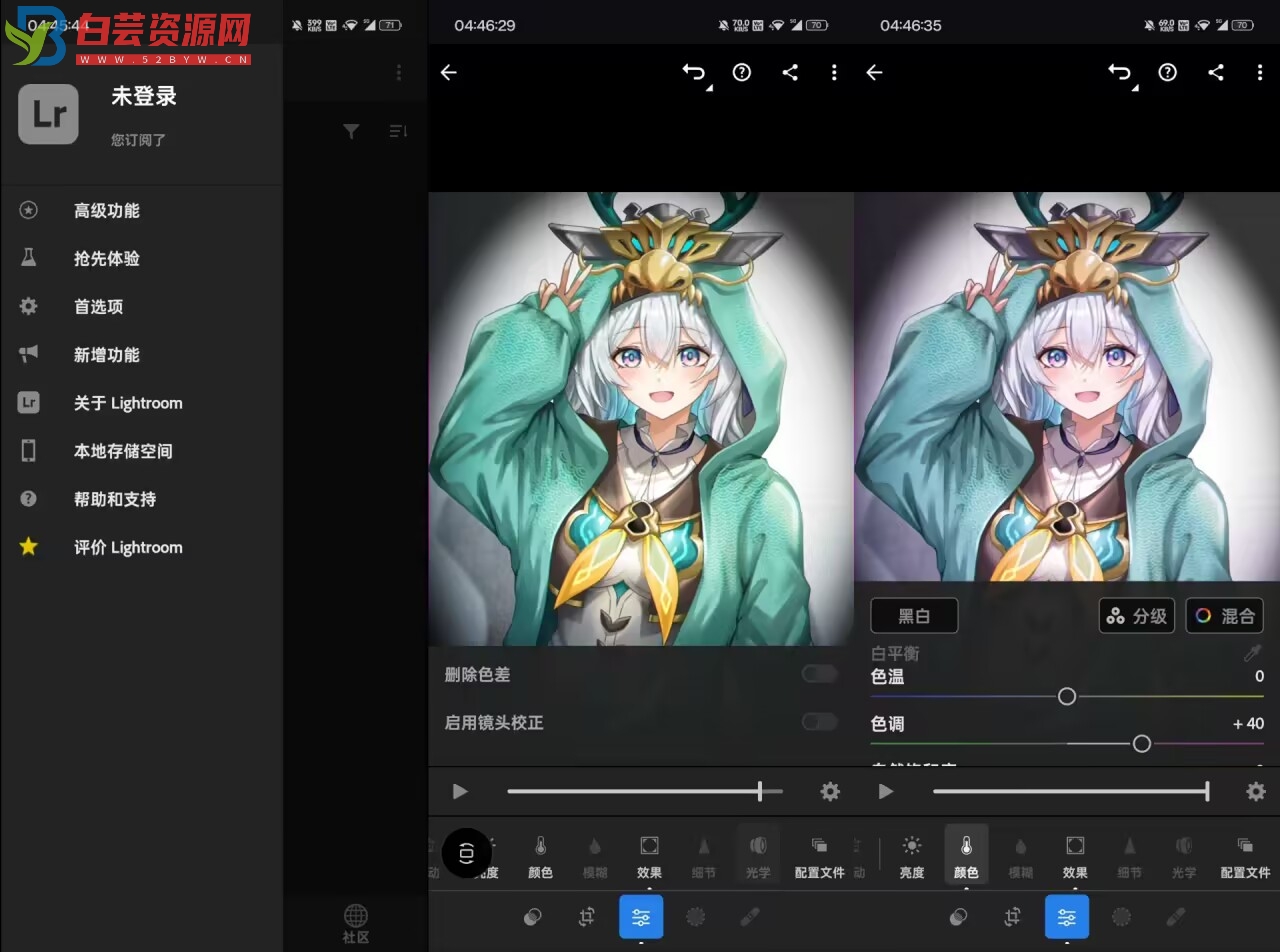Tap the three-dot menu in the left screen
The image size is (1280, 952).
pyautogui.click(x=399, y=72)
